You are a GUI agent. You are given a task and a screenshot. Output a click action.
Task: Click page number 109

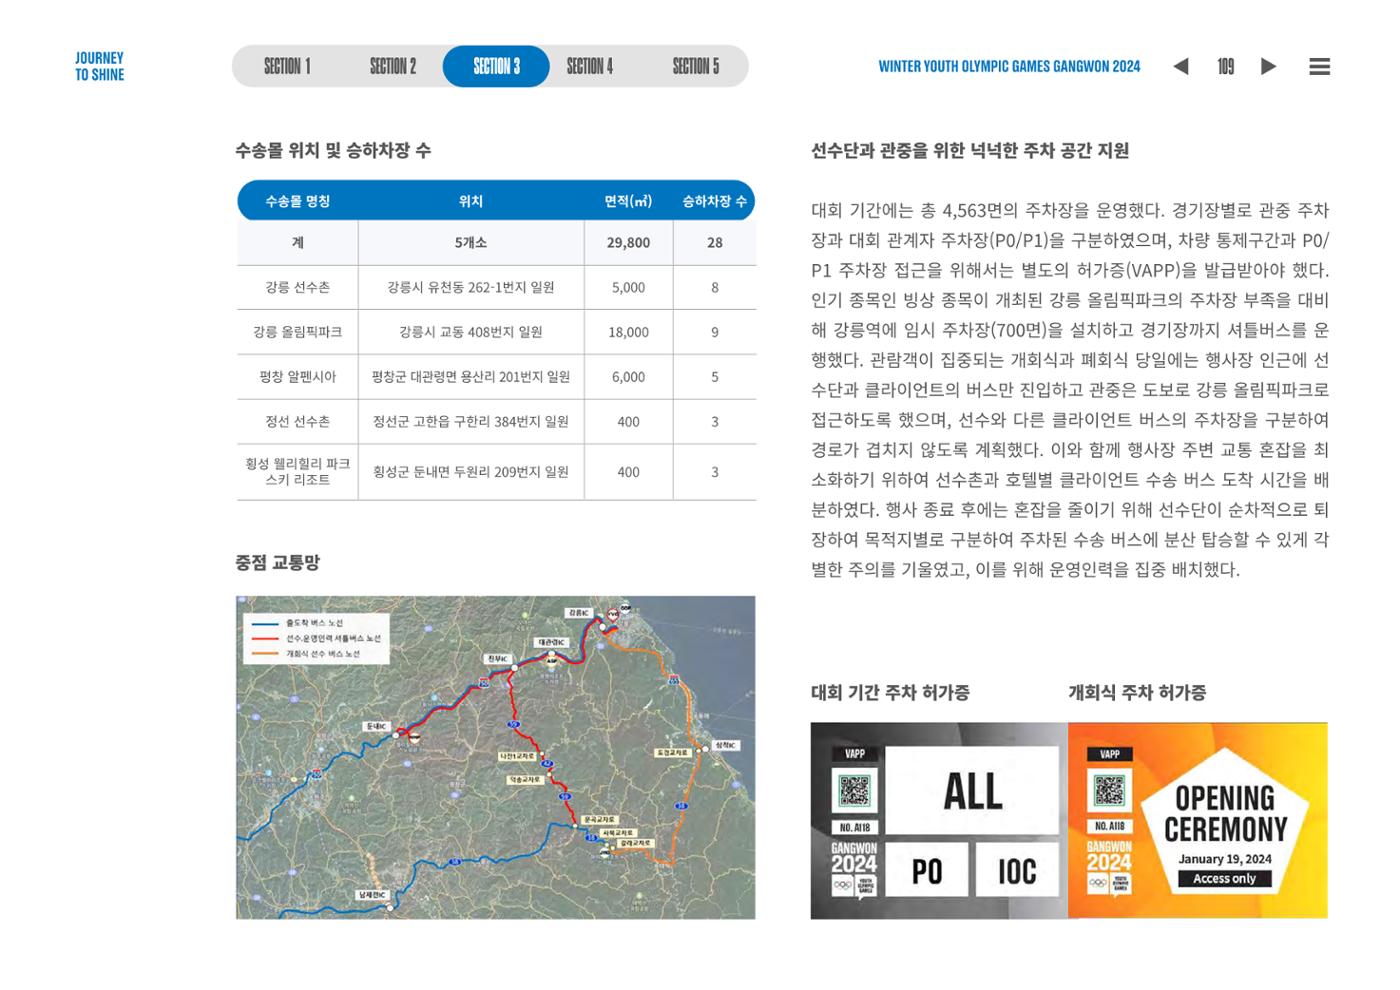(x=1226, y=67)
